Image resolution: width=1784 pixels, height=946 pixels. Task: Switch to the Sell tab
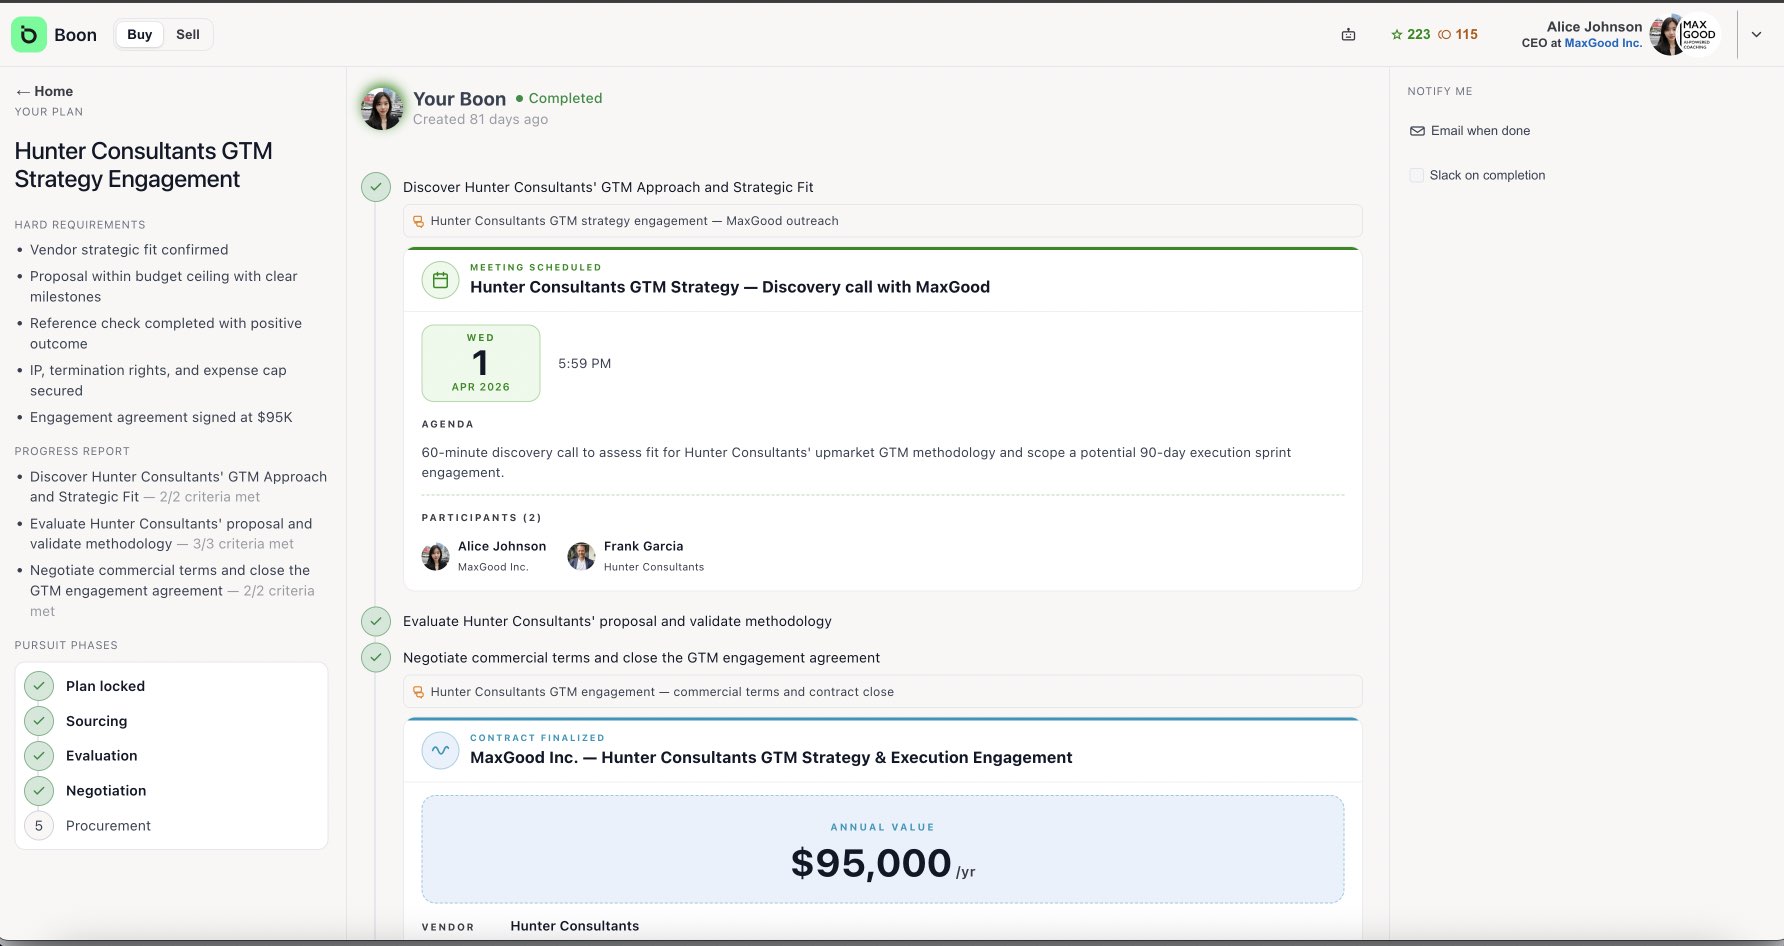point(188,34)
